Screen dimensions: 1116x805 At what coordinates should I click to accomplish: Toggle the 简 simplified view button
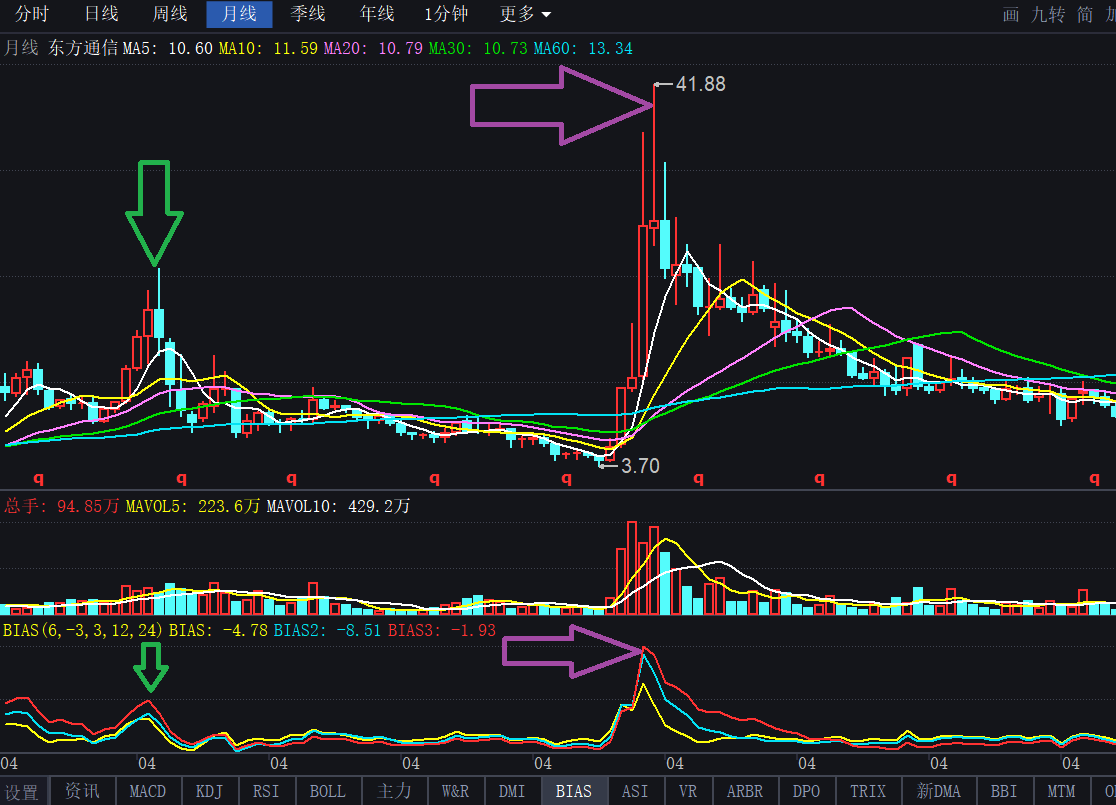[x=1085, y=14]
